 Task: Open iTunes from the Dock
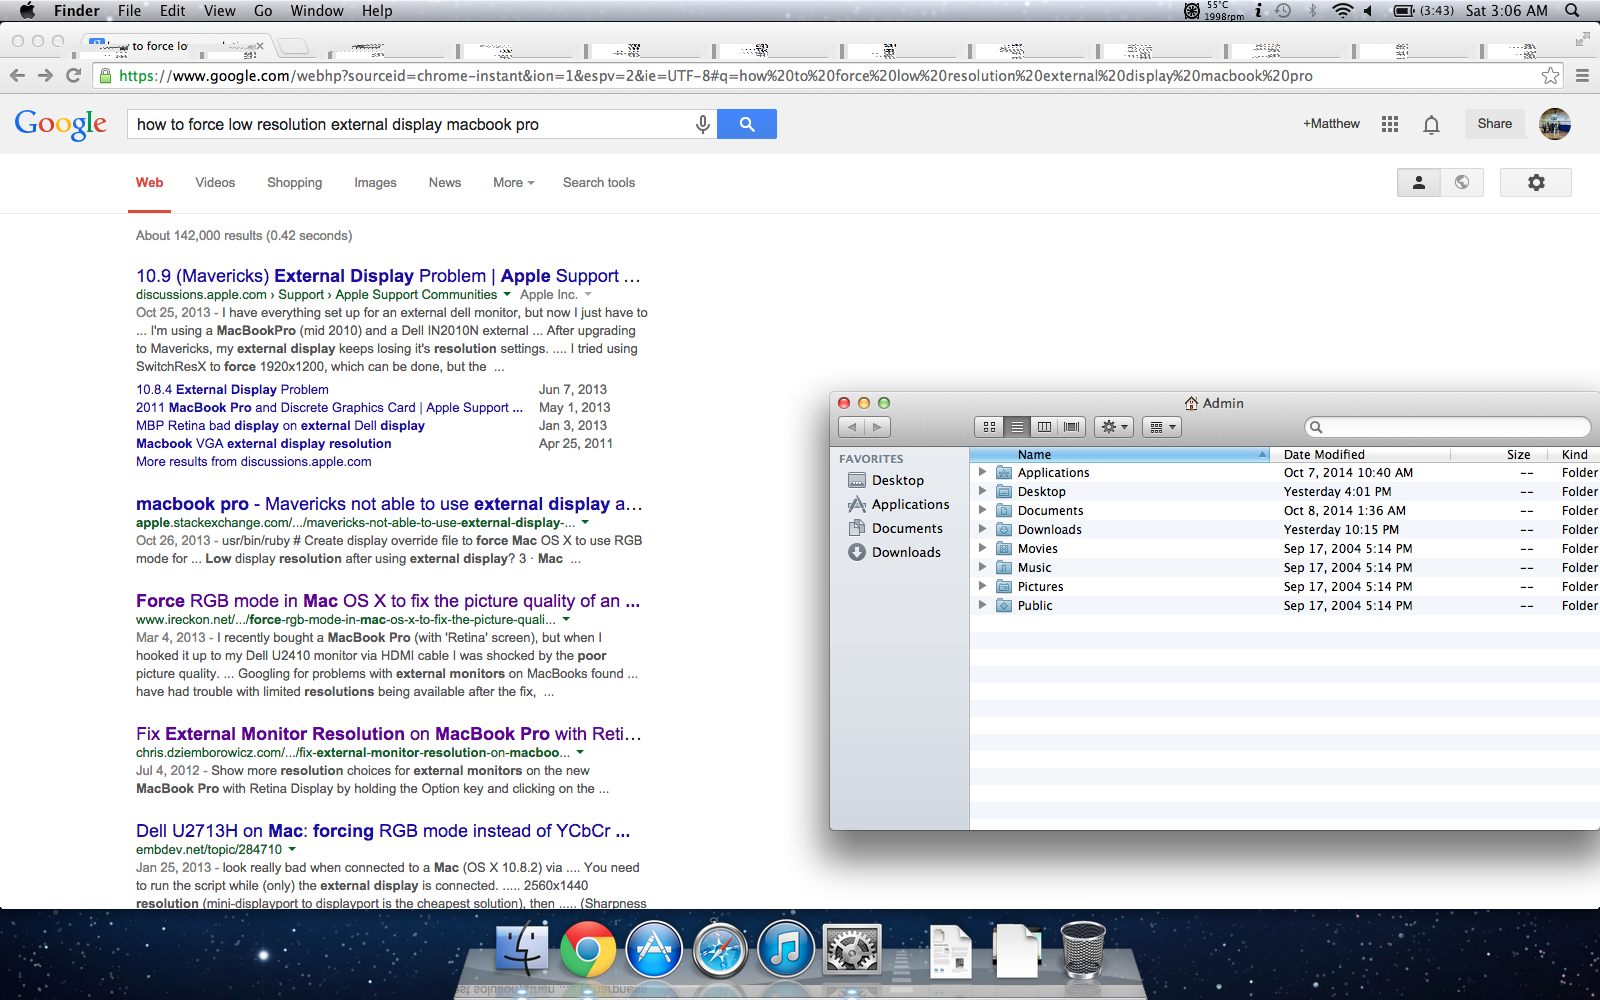pyautogui.click(x=786, y=949)
